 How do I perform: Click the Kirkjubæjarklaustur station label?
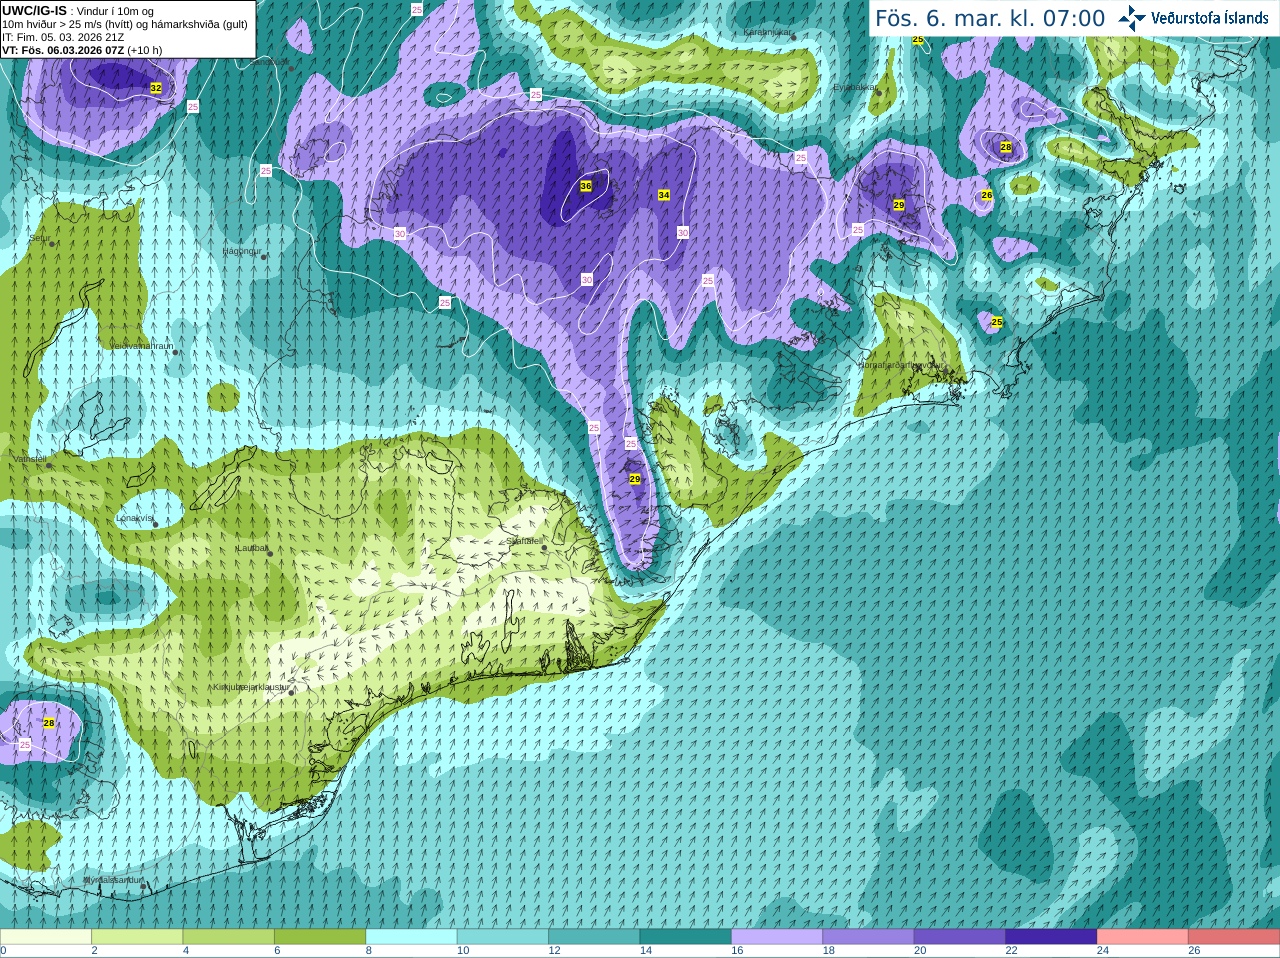coord(251,687)
